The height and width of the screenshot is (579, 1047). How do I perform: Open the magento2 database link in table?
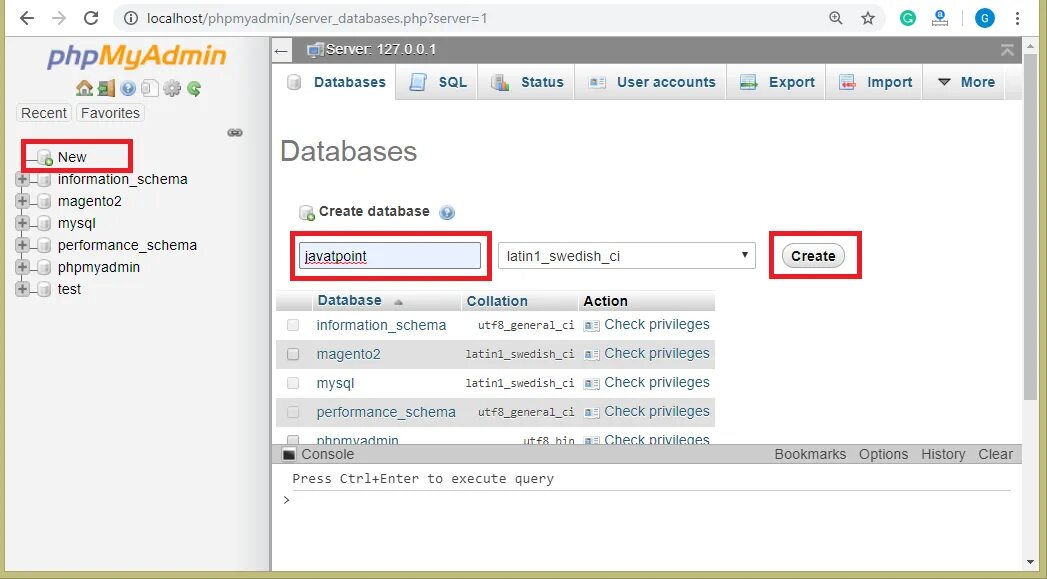pyautogui.click(x=349, y=355)
